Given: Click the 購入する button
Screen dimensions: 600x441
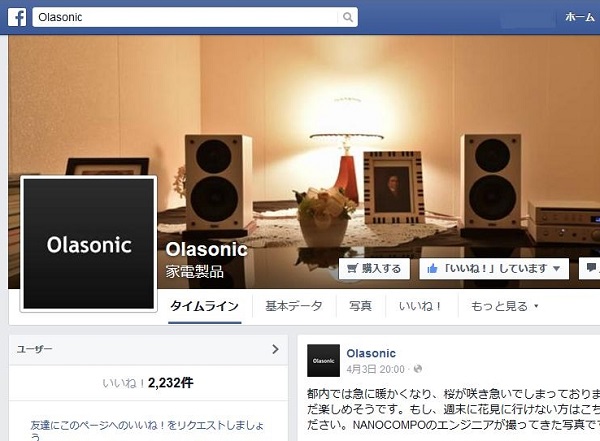Looking at the screenshot, I should pyautogui.click(x=374, y=268).
